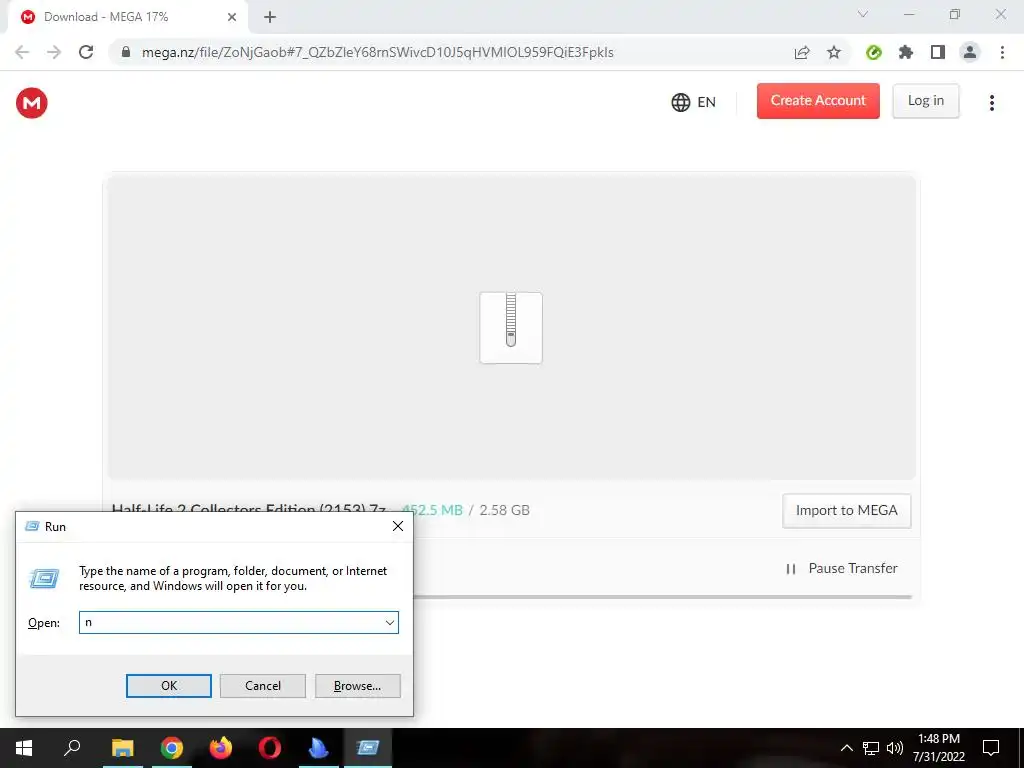Click the Half-Life 2 Collectors Edition filename
1024x768 pixels.
pyautogui.click(x=249, y=509)
